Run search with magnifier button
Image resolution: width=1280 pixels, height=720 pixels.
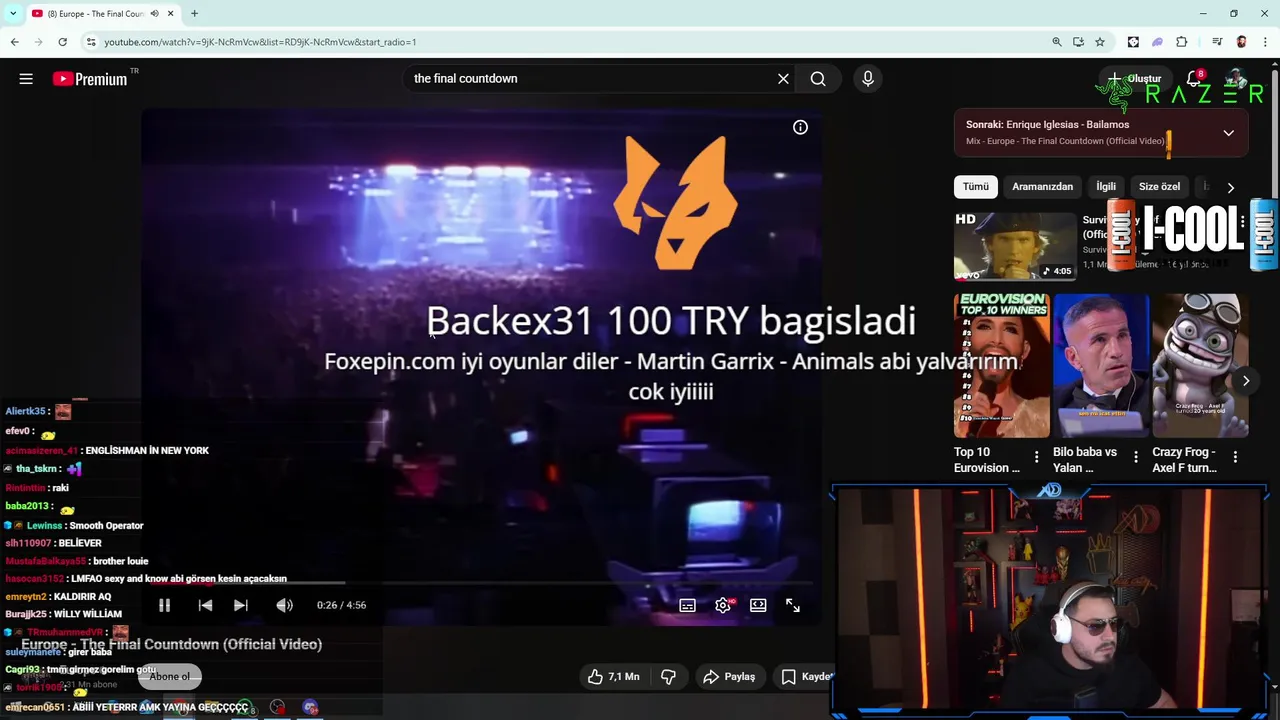[x=818, y=79]
